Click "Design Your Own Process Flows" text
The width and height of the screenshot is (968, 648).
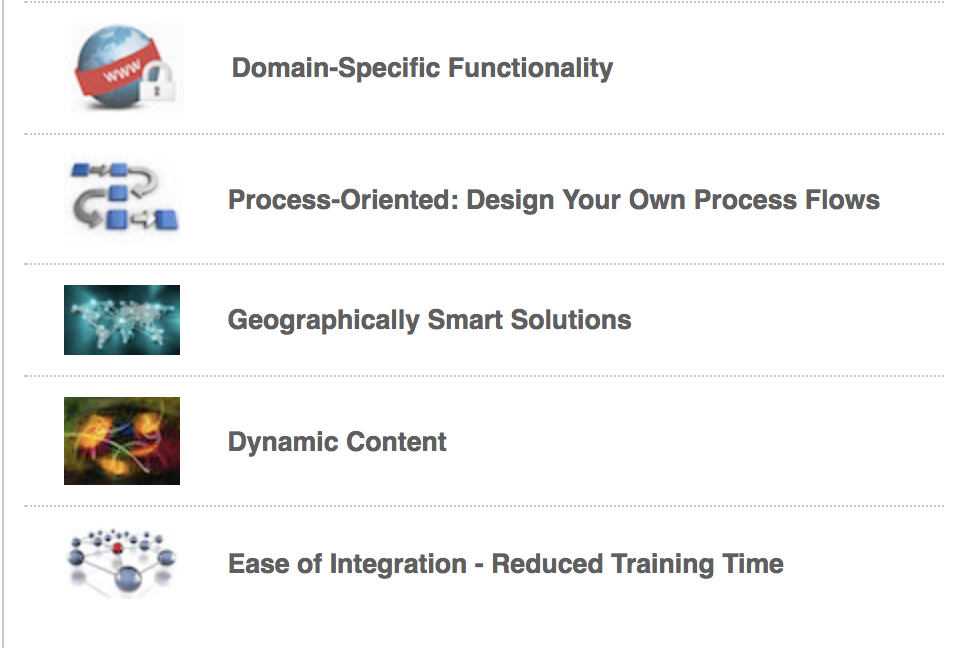click(673, 199)
